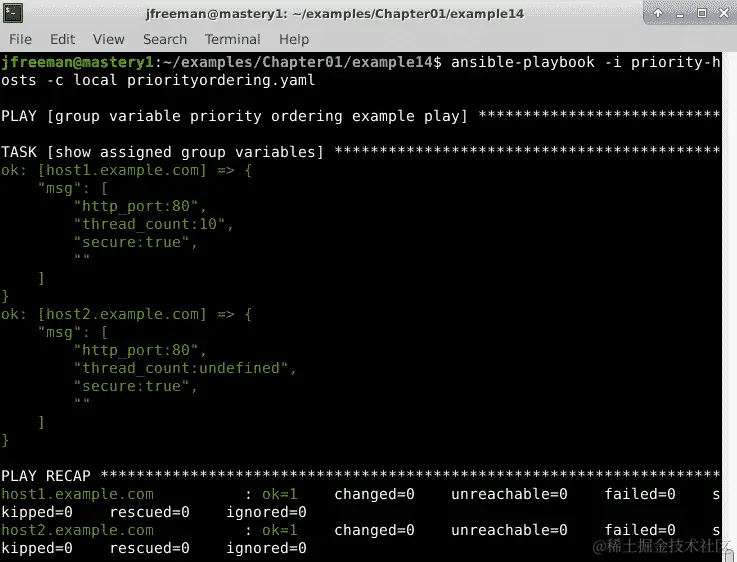This screenshot has width=737, height=562.
Task: Click 'host2.example.com' in the play recap
Action: [x=78, y=530]
